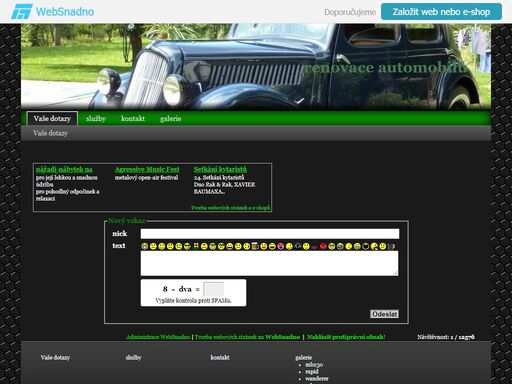Click the Návštěvnost counter text

pyautogui.click(x=446, y=337)
